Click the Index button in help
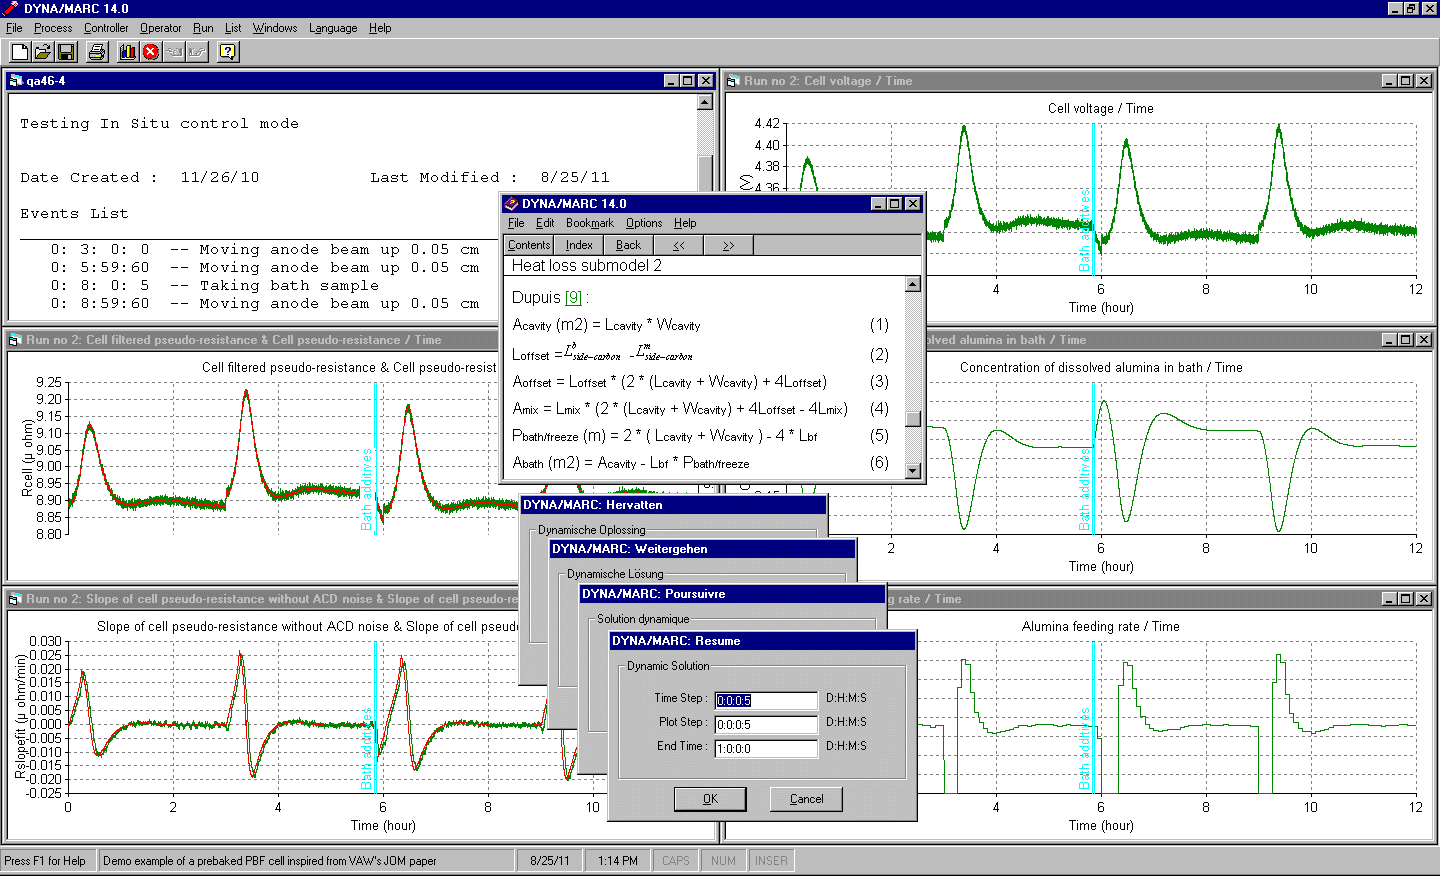1440x876 pixels. coord(579,245)
